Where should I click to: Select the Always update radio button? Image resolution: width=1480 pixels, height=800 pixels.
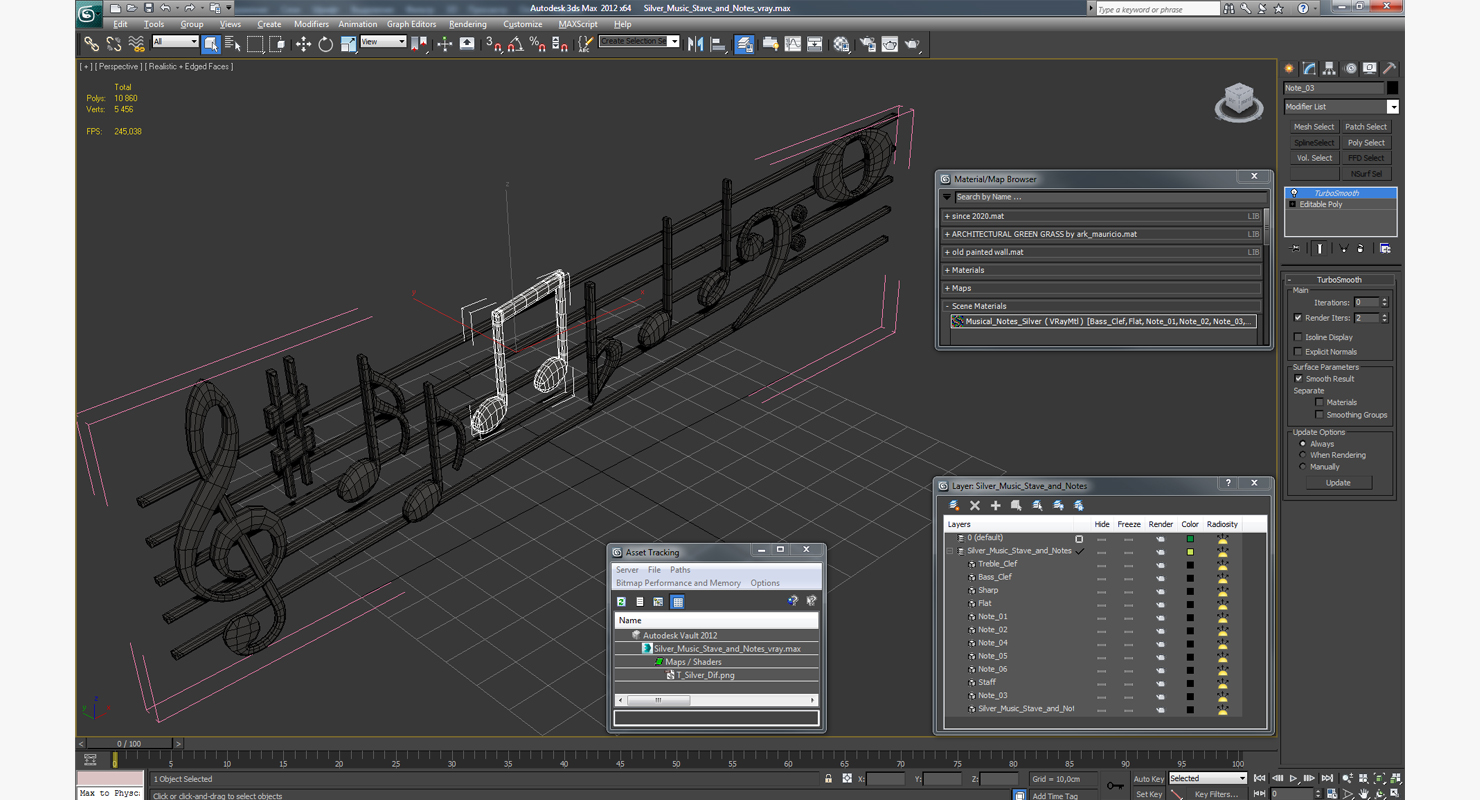[x=1302, y=444]
